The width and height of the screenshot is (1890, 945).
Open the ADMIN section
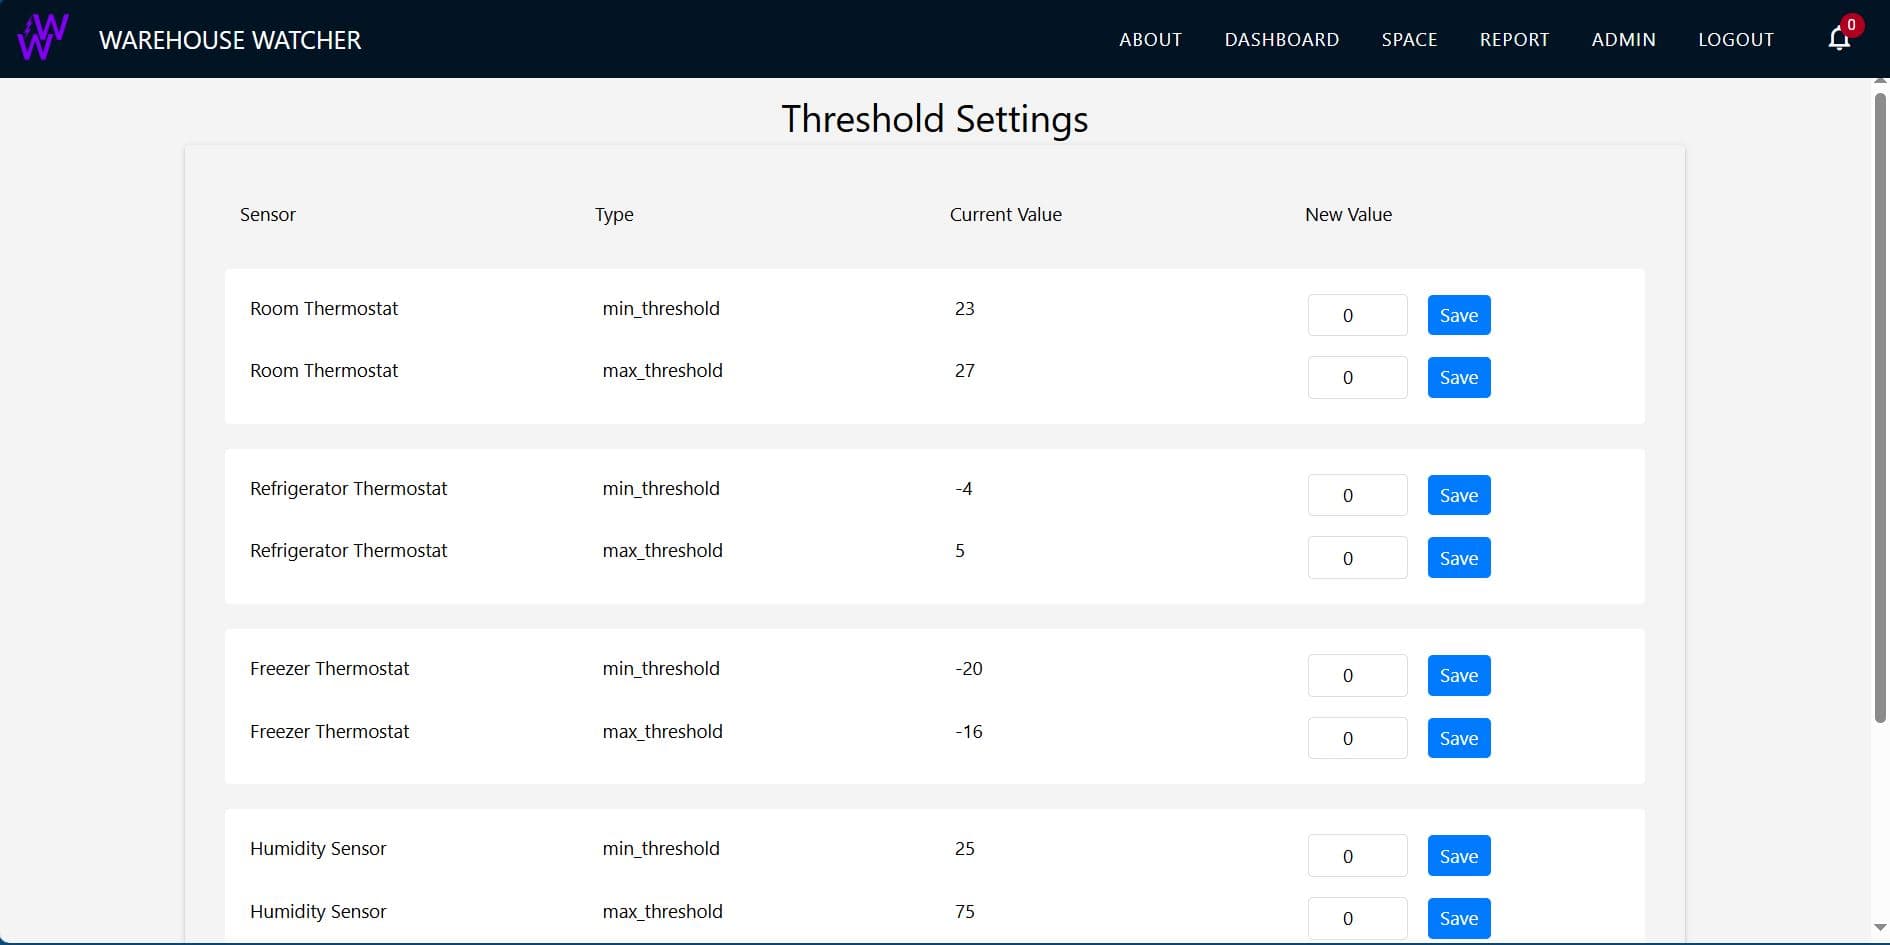click(x=1623, y=40)
